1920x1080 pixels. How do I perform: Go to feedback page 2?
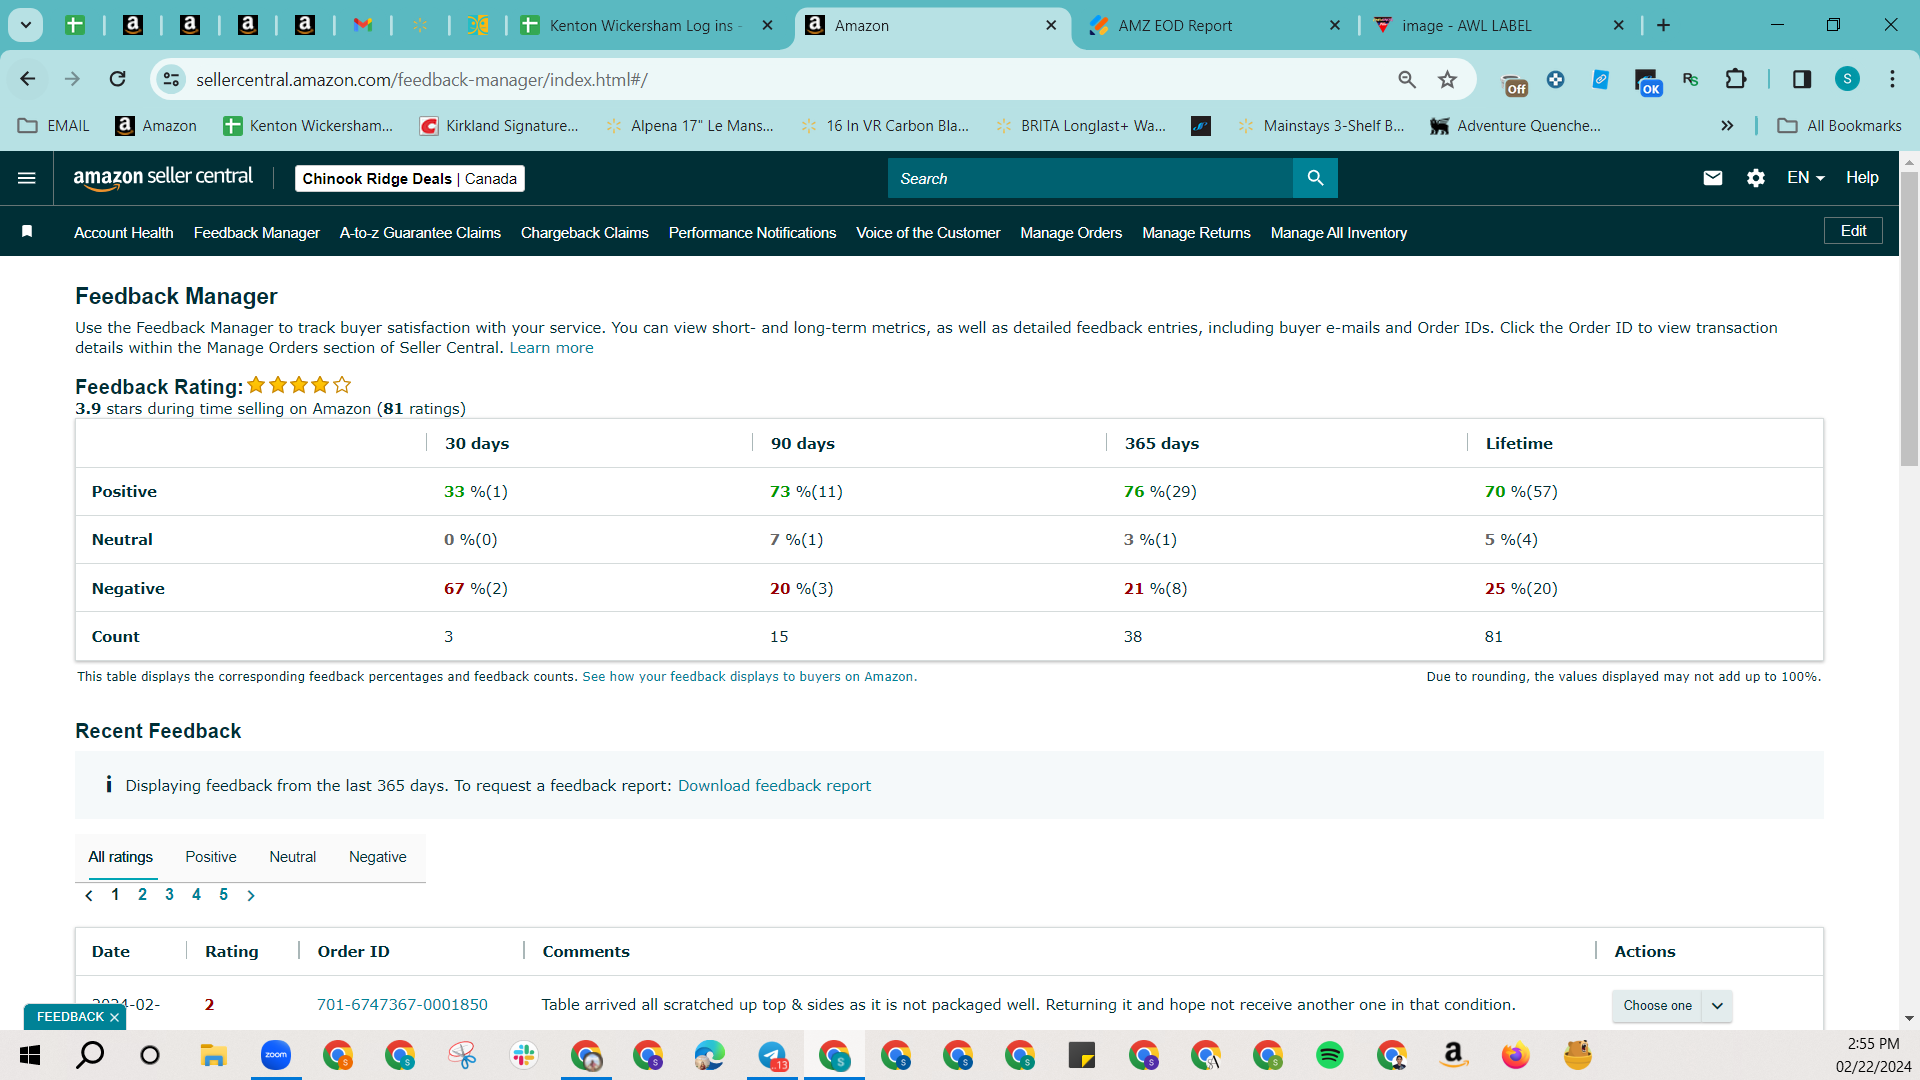(x=142, y=895)
